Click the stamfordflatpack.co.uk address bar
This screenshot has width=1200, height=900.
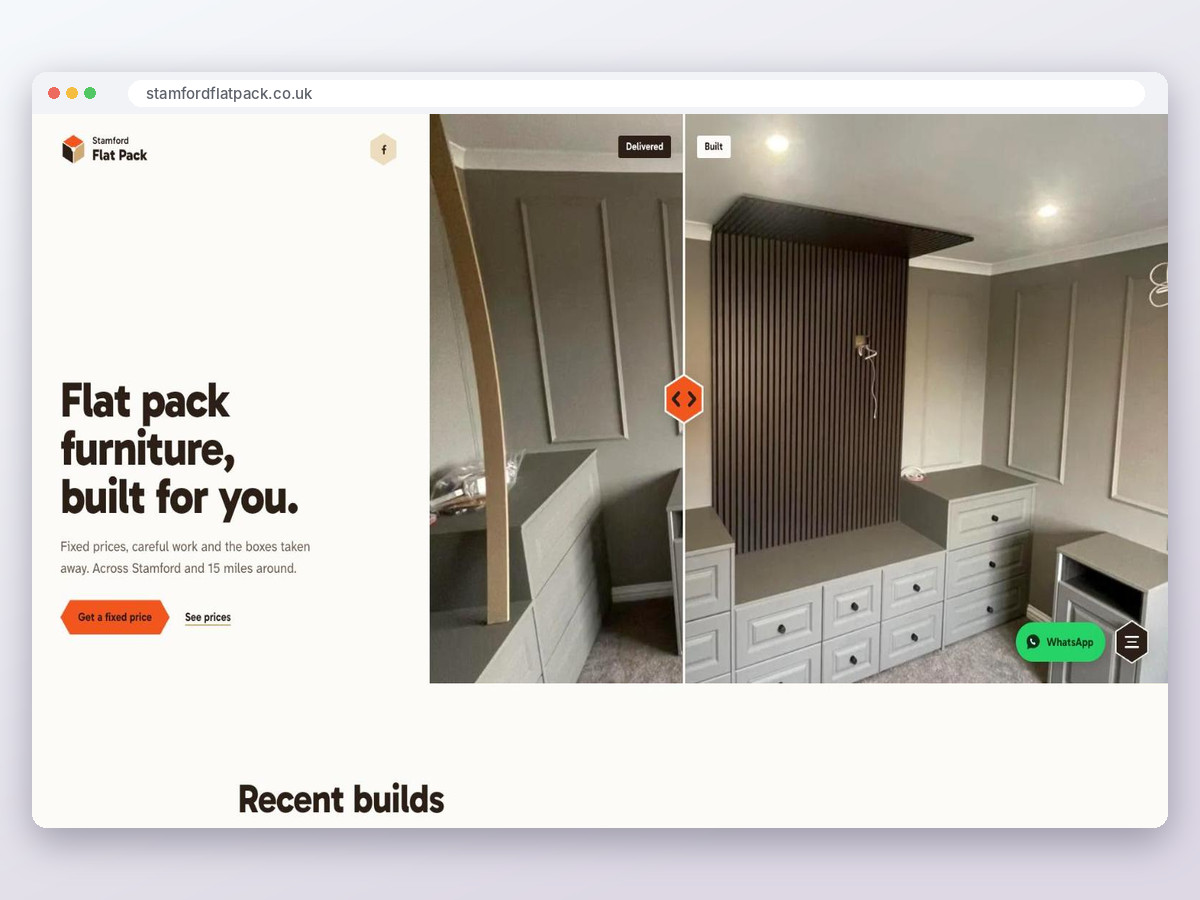point(636,93)
